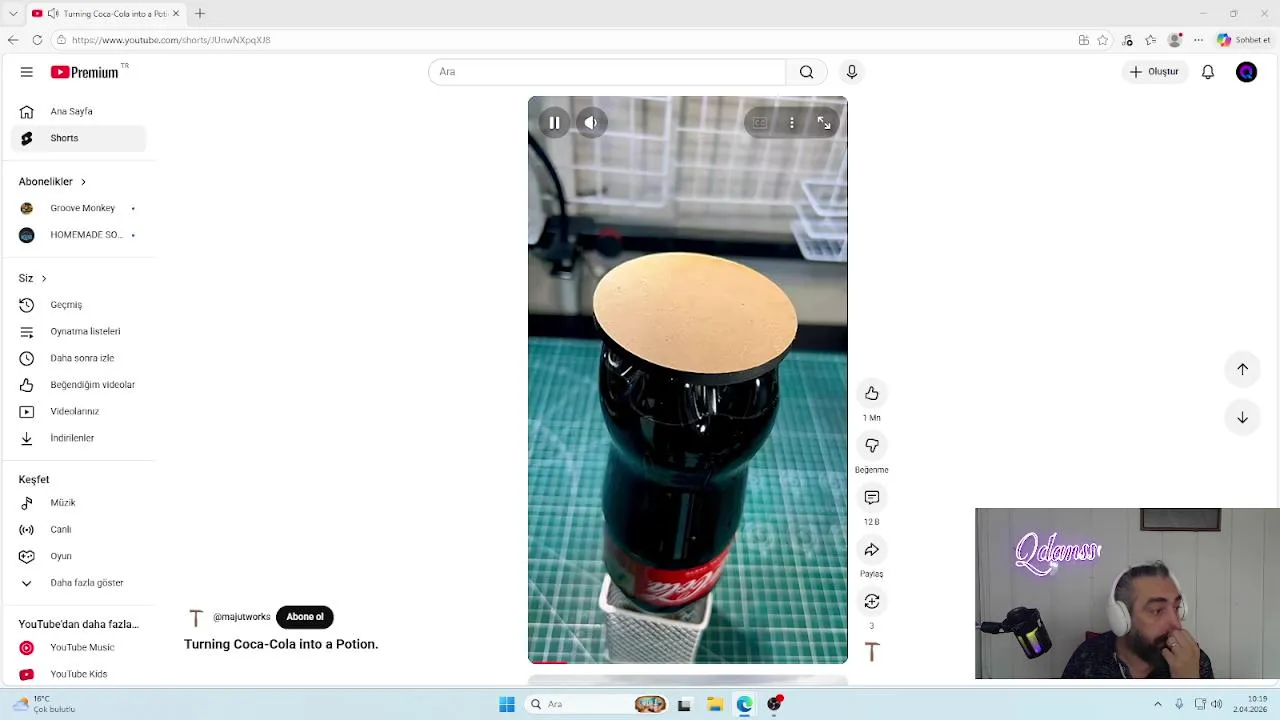Open the remix icon below Paylaş
Image resolution: width=1280 pixels, height=720 pixels.
click(x=872, y=601)
